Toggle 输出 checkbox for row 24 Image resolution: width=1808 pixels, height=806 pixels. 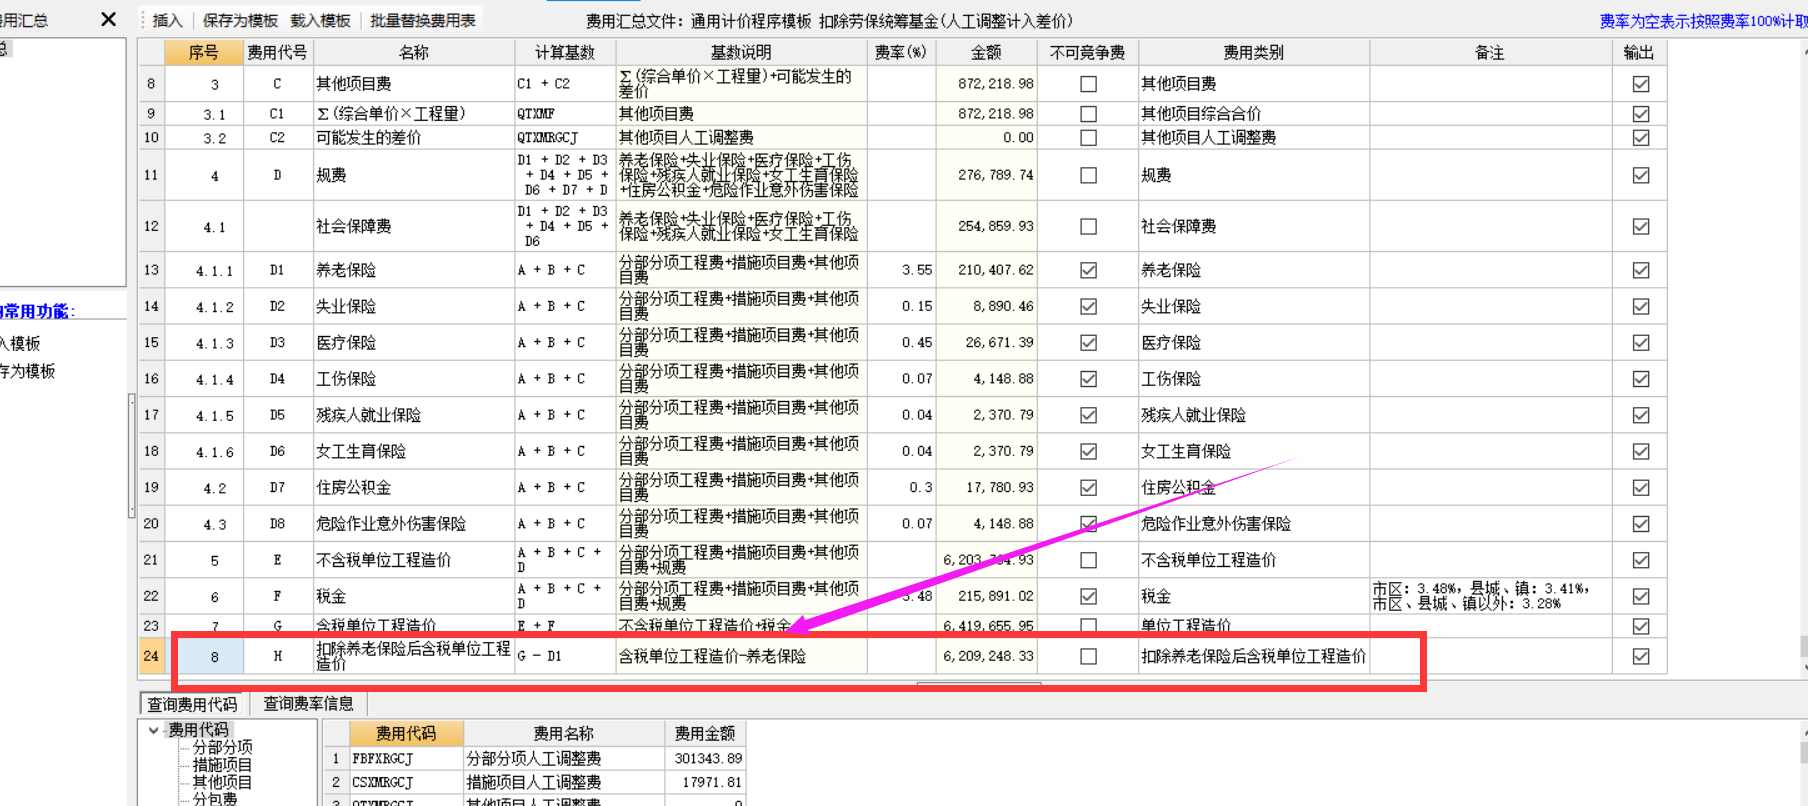(1641, 656)
